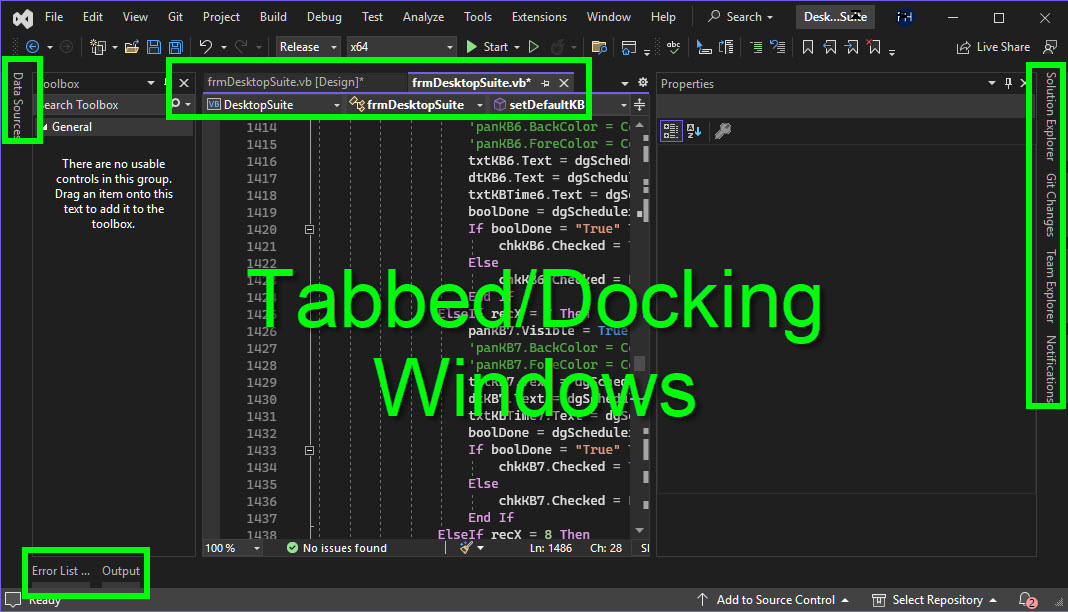Open the File menu
The width and height of the screenshot is (1068, 612).
click(54, 17)
